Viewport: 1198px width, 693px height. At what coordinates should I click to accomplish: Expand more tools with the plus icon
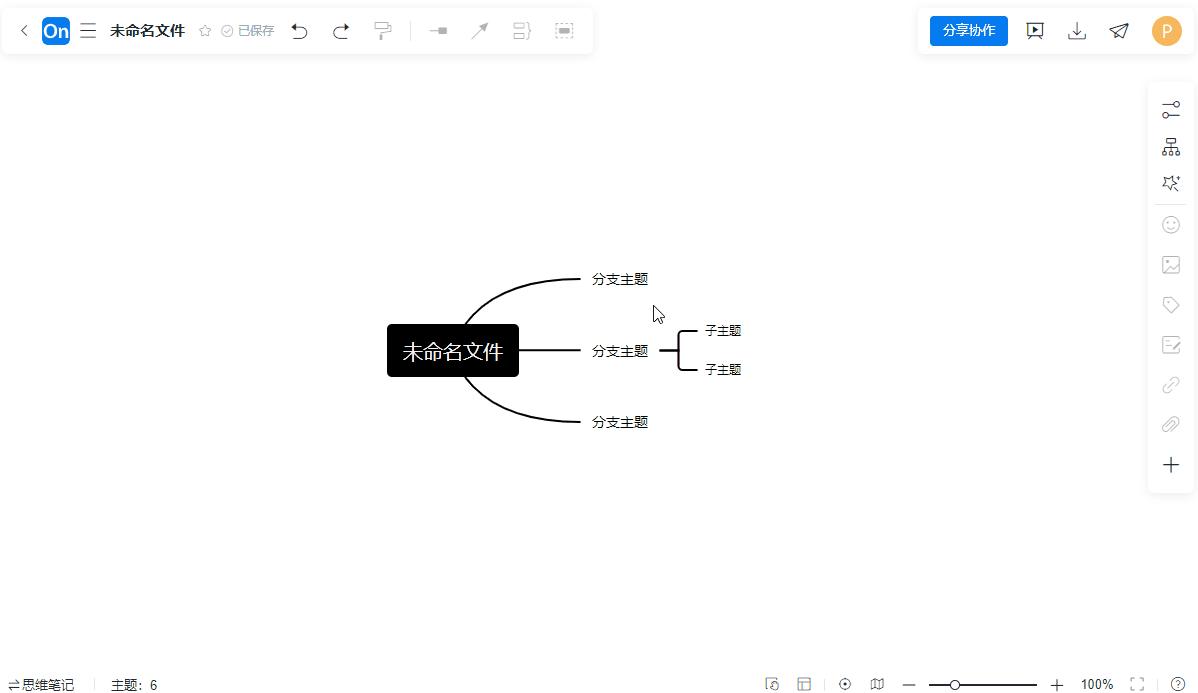tap(1171, 464)
